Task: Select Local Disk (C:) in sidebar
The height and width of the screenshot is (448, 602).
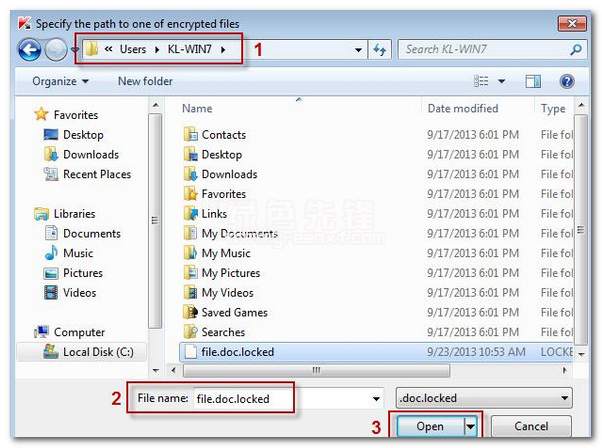Action: click(98, 352)
